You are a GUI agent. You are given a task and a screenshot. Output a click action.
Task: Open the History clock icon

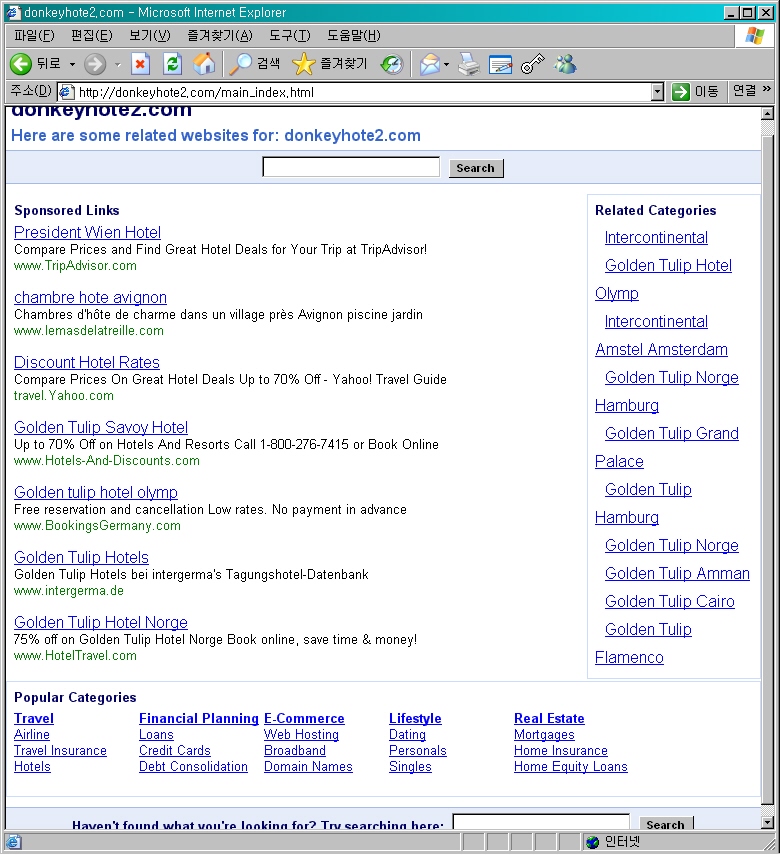click(x=392, y=65)
